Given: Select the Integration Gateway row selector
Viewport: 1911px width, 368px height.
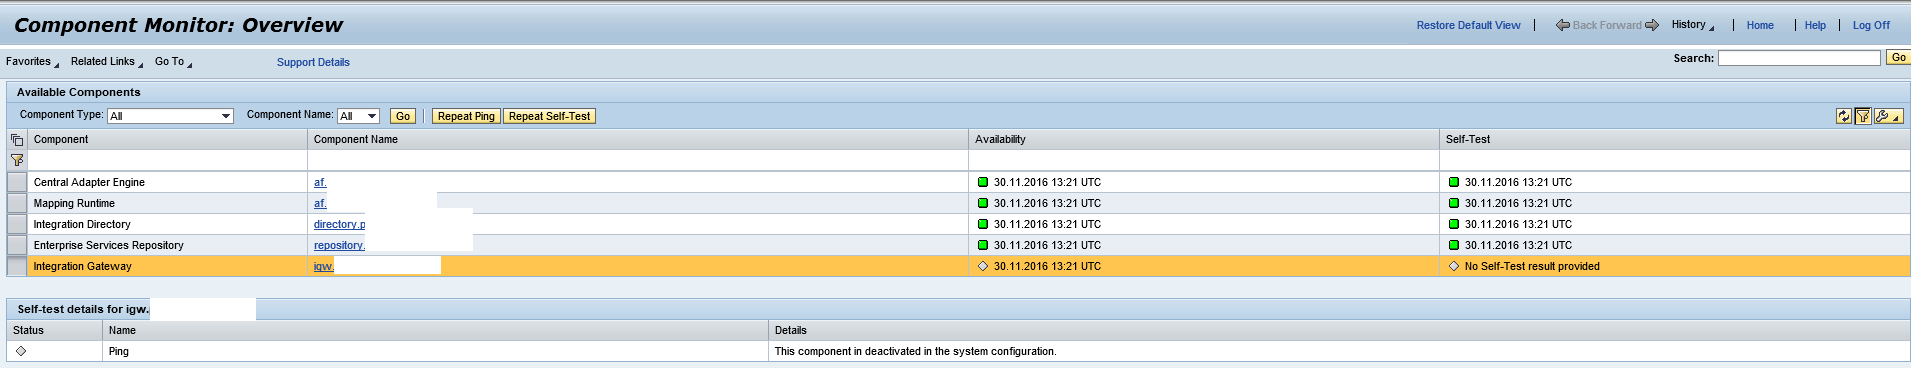Looking at the screenshot, I should (x=17, y=266).
